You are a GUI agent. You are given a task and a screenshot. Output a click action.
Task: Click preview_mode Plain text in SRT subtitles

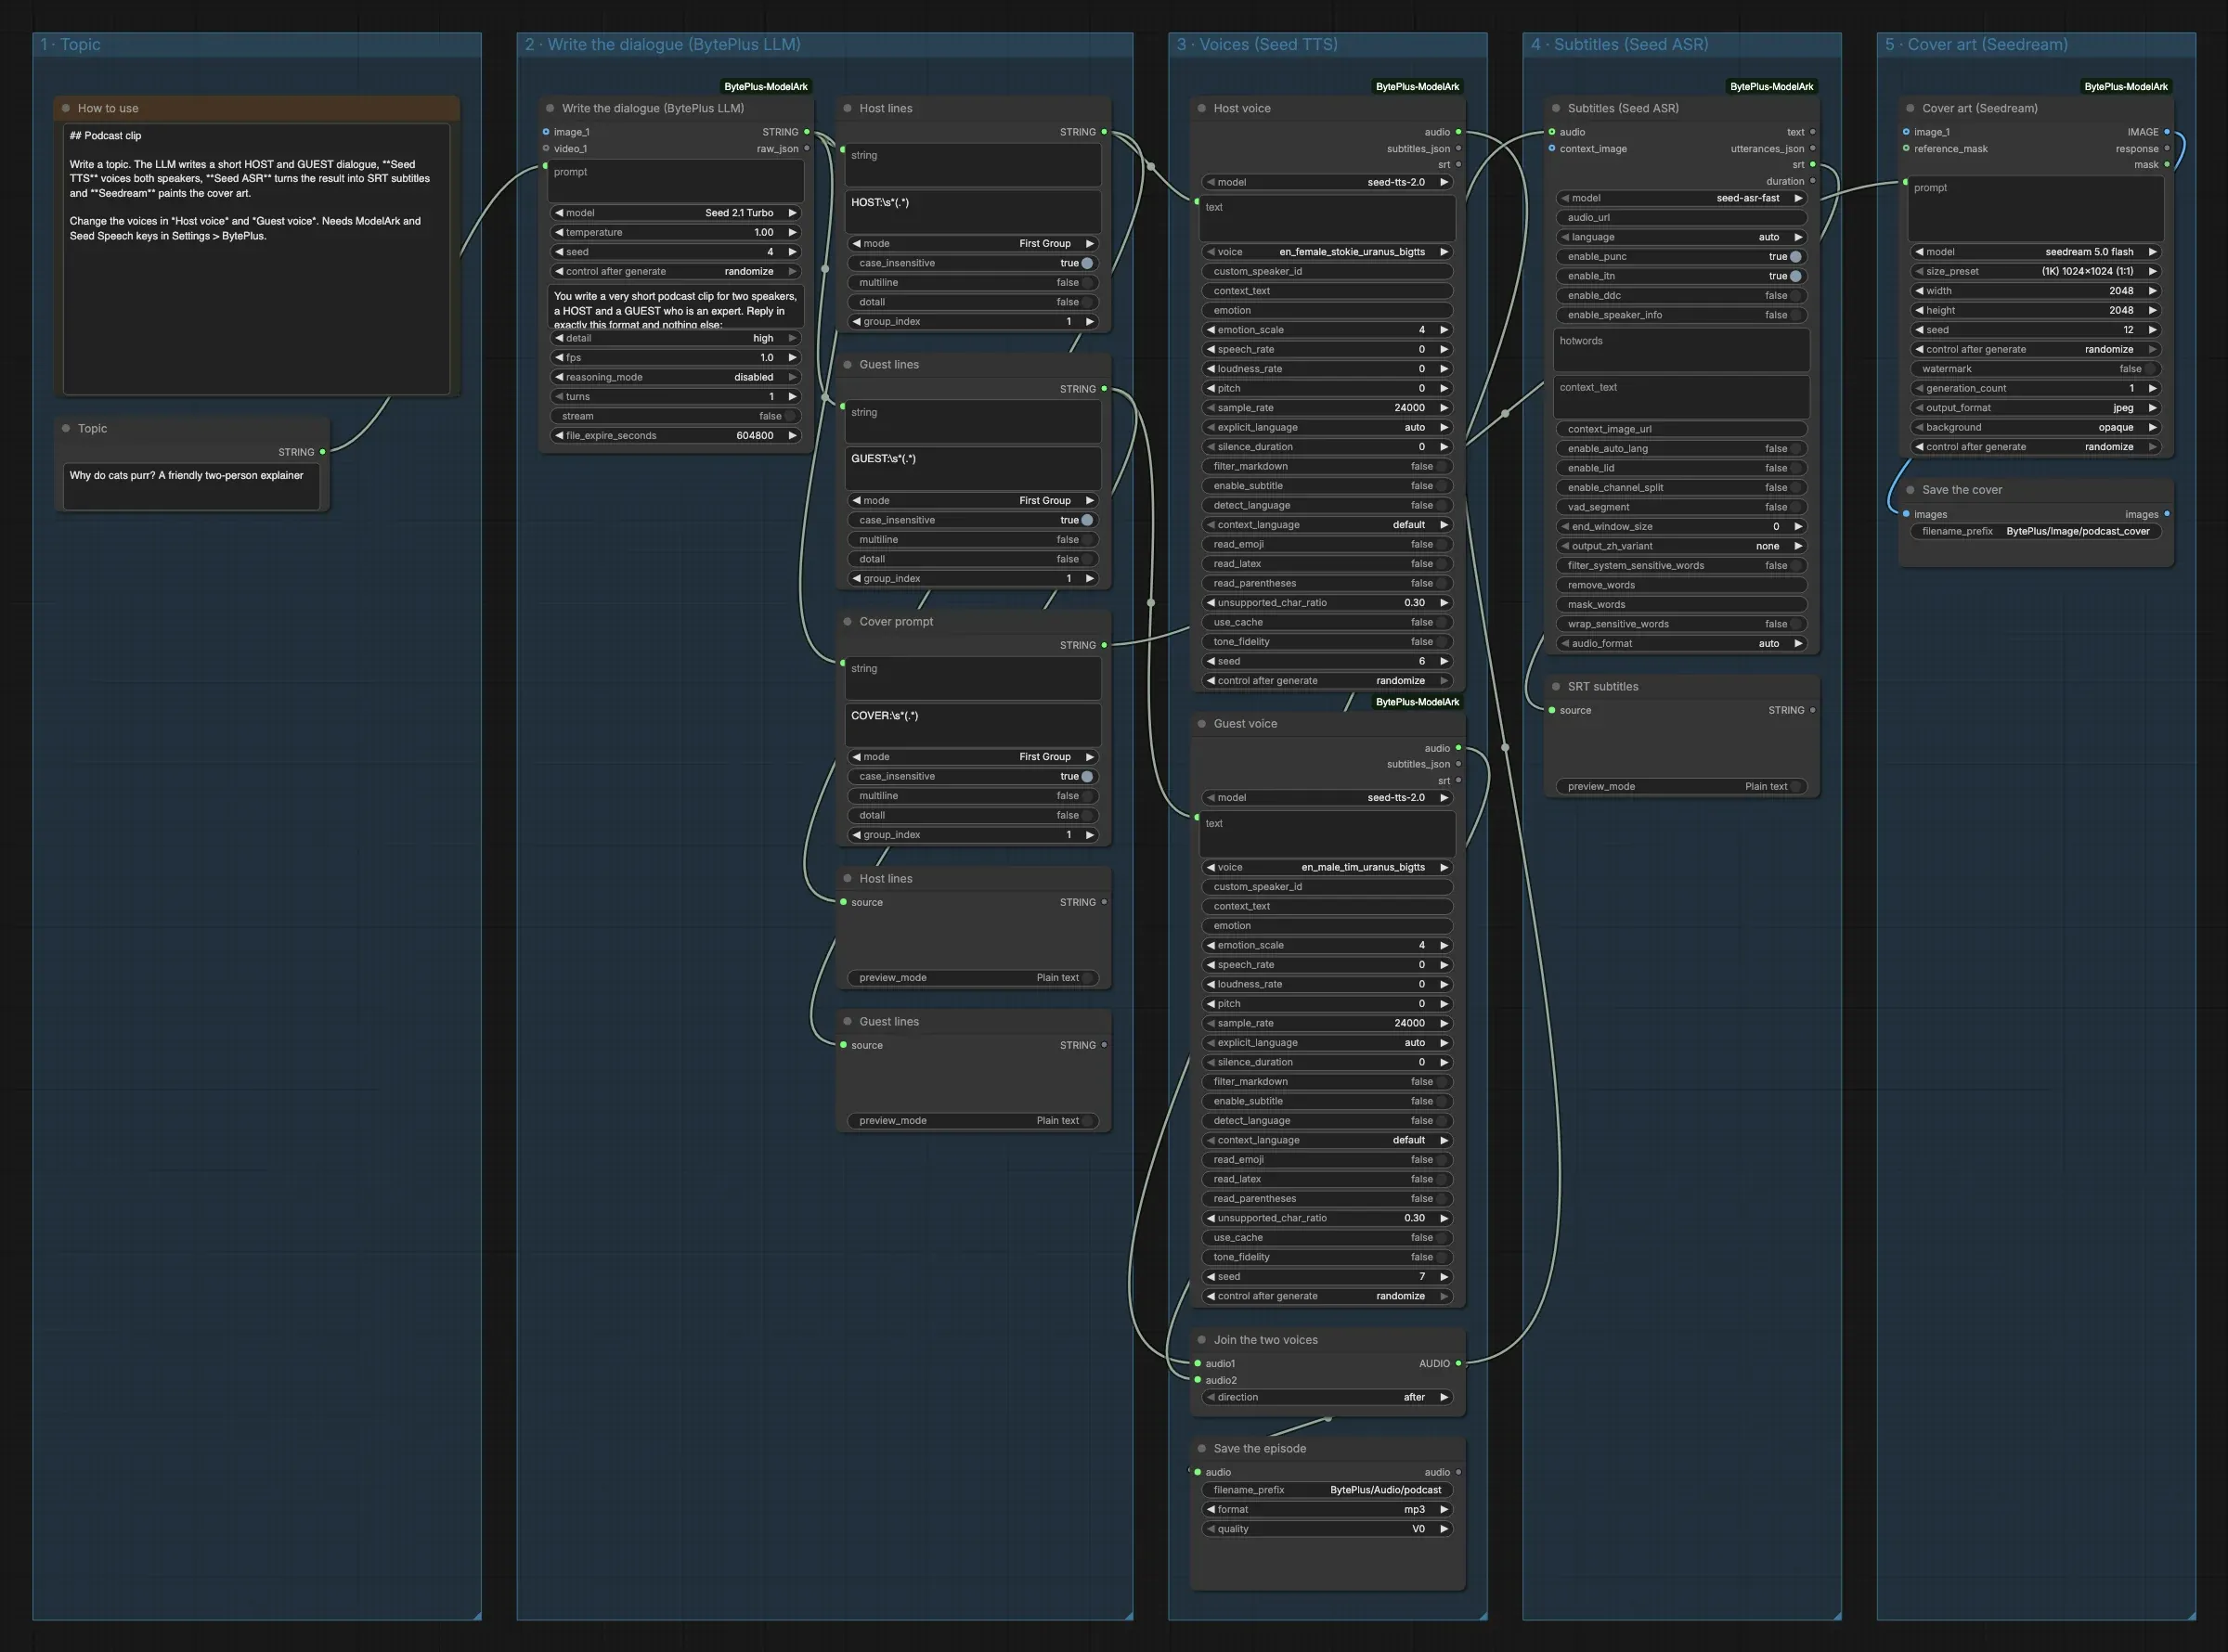(x=1681, y=787)
